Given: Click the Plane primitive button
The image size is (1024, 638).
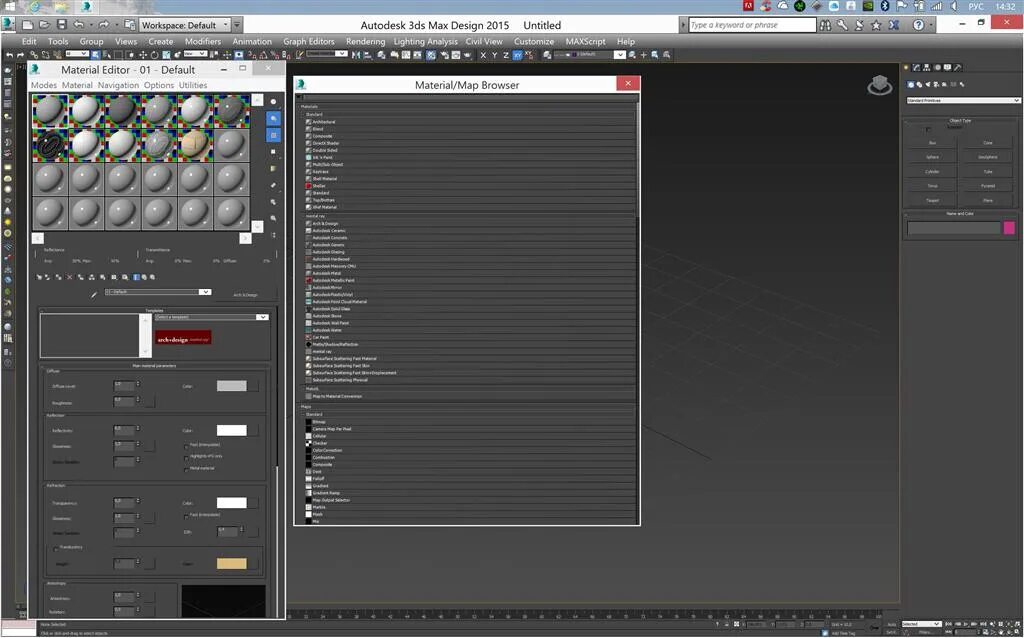Looking at the screenshot, I should point(987,200).
